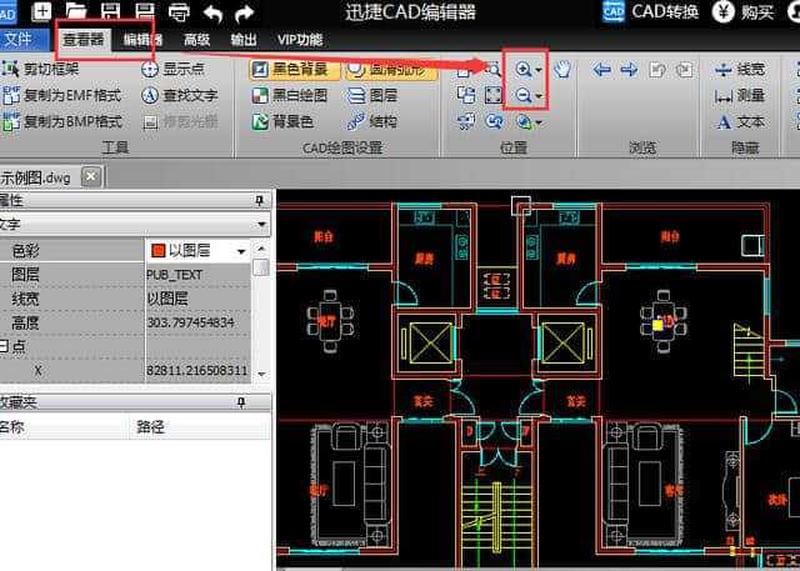Screen dimensions: 800x571
Task: Click the zoom out magnifier icon
Action: [522, 95]
